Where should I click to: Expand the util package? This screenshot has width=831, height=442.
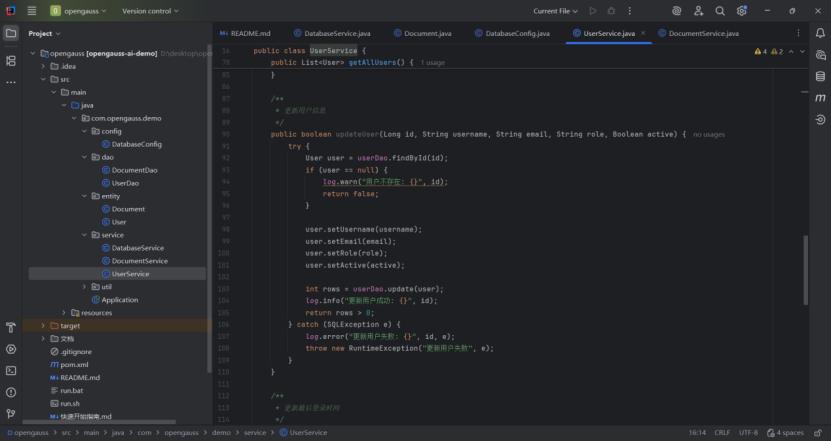84,287
